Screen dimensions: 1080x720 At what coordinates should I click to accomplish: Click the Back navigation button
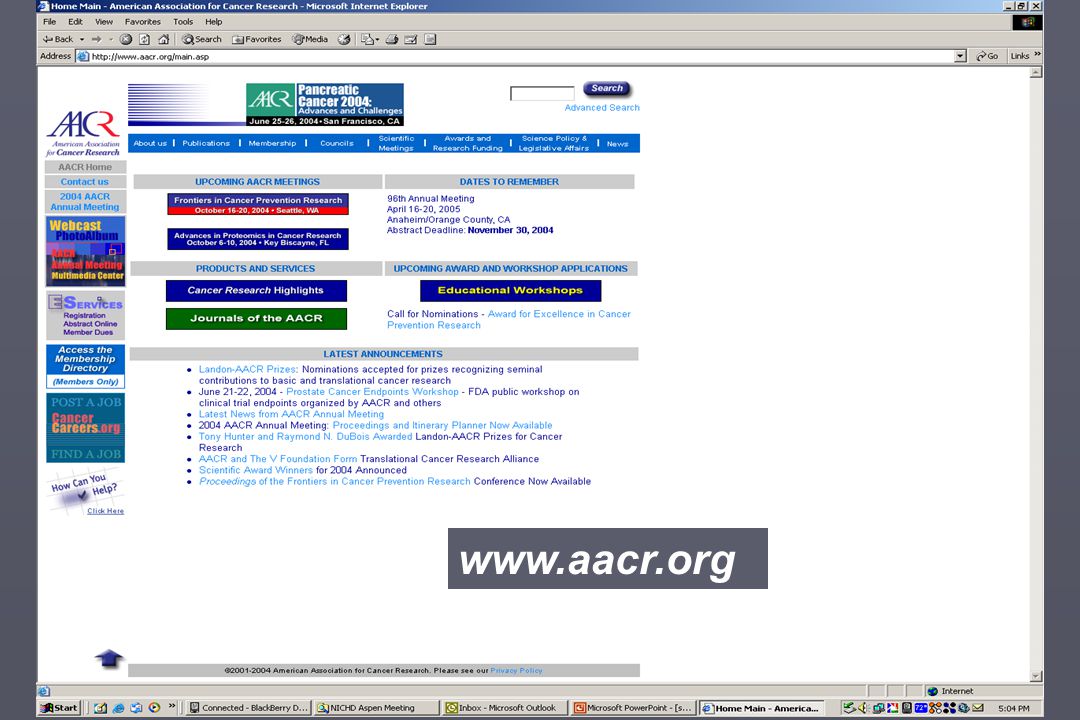58,39
